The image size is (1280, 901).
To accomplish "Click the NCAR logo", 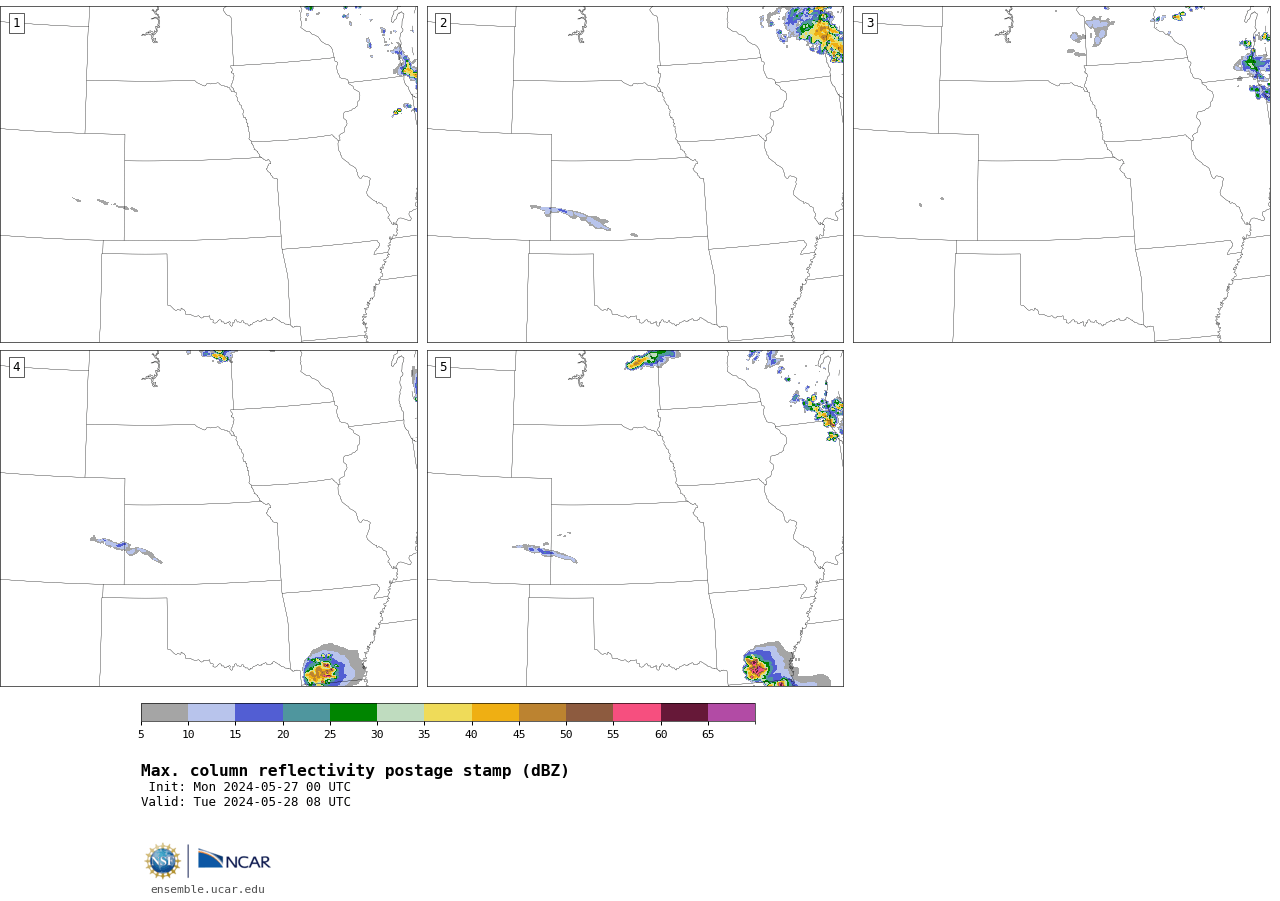I will pyautogui.click(x=234, y=860).
